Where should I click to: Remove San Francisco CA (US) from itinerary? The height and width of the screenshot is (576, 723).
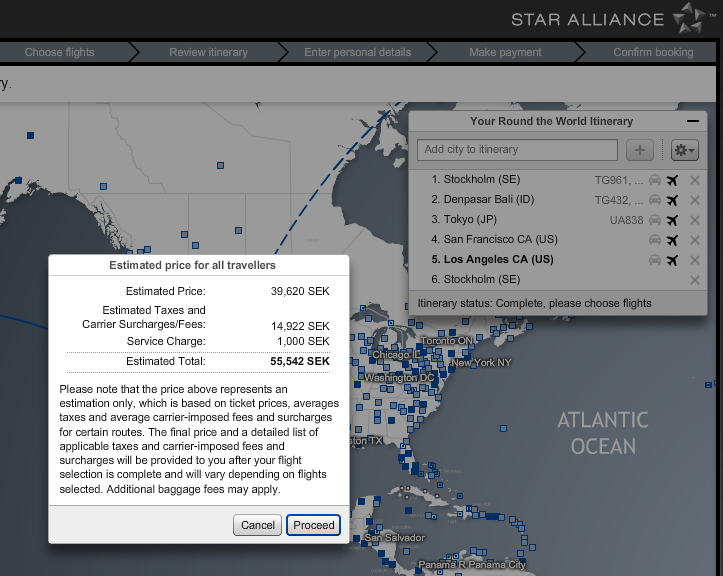point(695,240)
